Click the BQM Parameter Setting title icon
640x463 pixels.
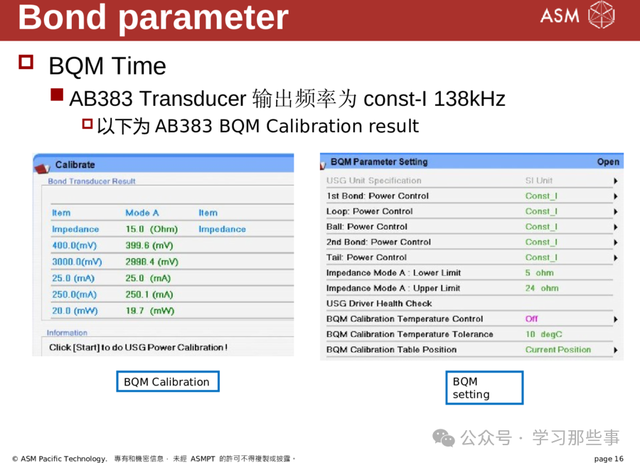pyautogui.click(x=323, y=165)
